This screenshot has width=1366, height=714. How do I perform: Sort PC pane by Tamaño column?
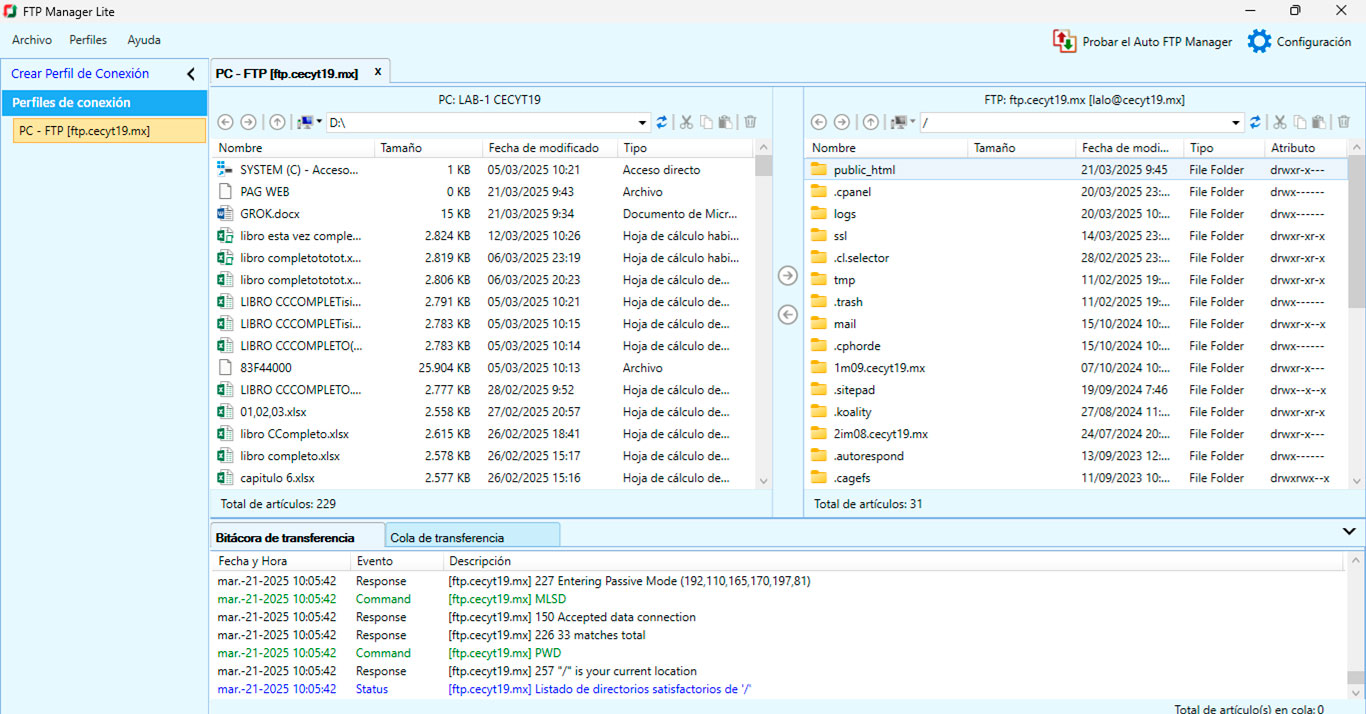429,148
